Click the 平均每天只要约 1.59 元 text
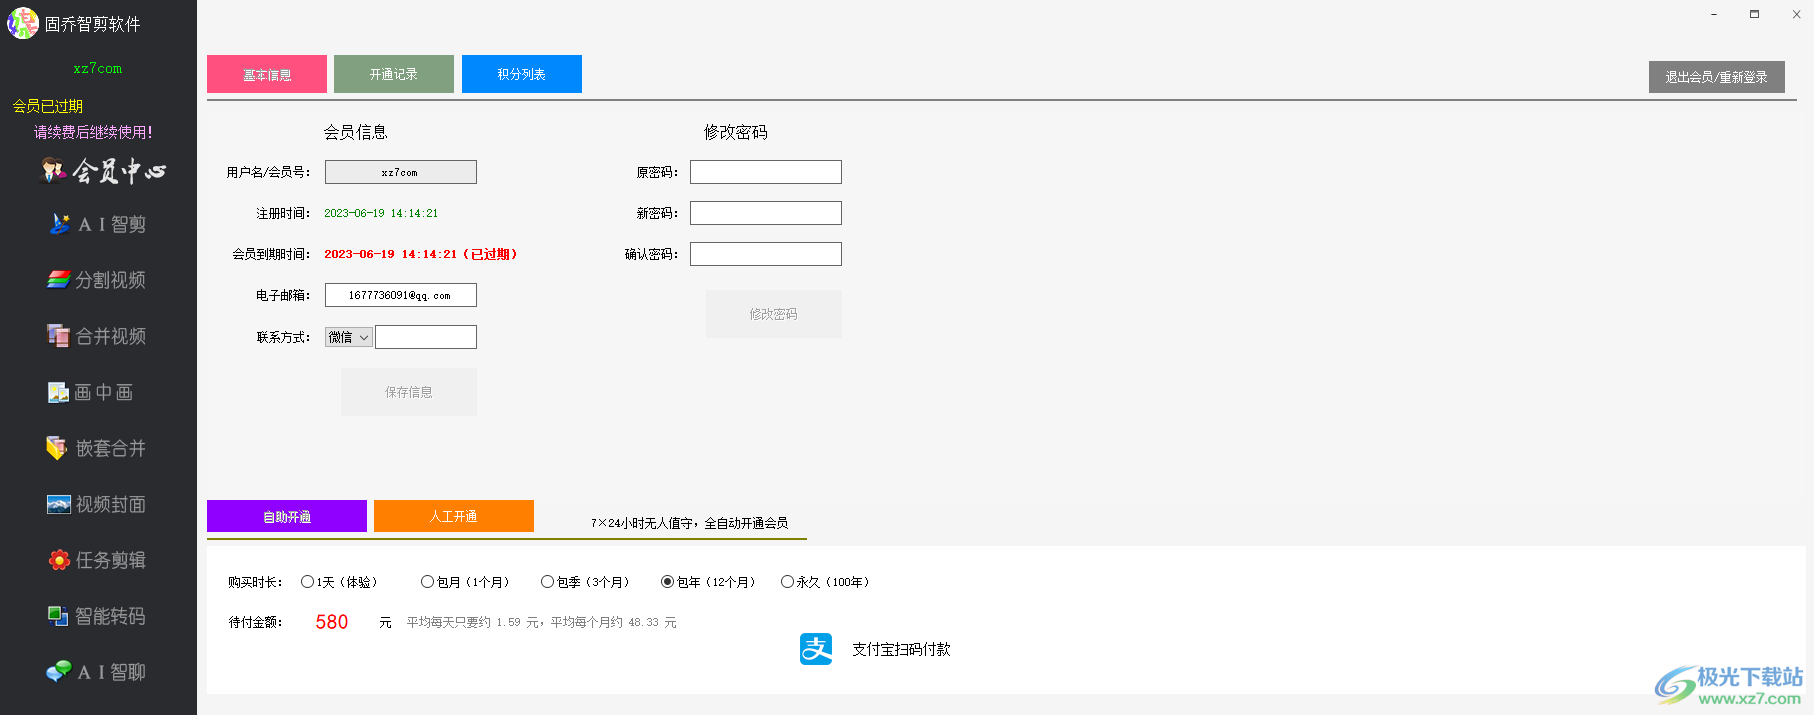Screen dimensions: 1814x715 point(471,622)
